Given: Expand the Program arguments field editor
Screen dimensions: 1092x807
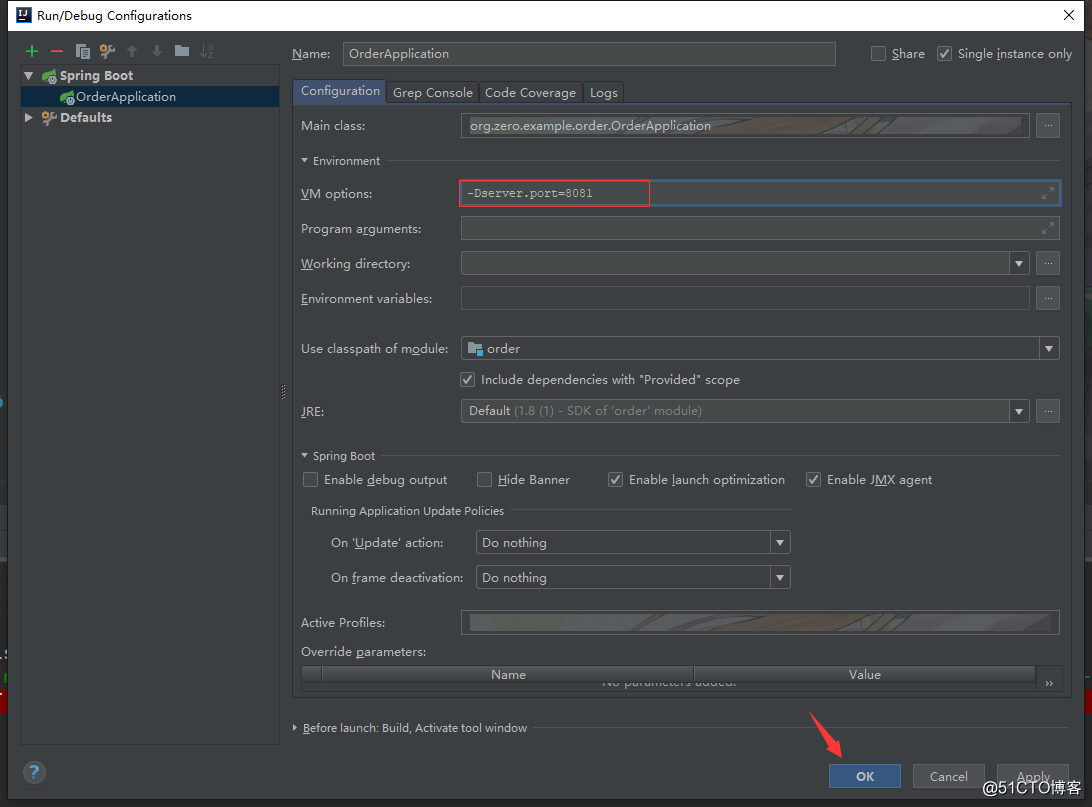Looking at the screenshot, I should [x=1047, y=228].
